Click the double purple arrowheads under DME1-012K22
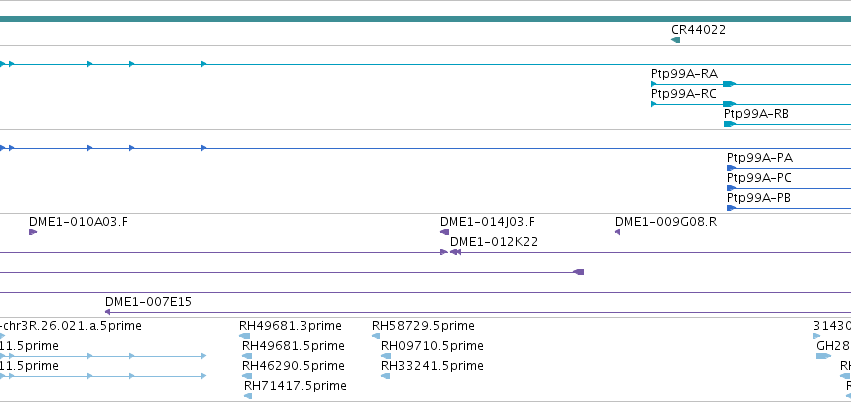851x402 pixels. pos(455,252)
